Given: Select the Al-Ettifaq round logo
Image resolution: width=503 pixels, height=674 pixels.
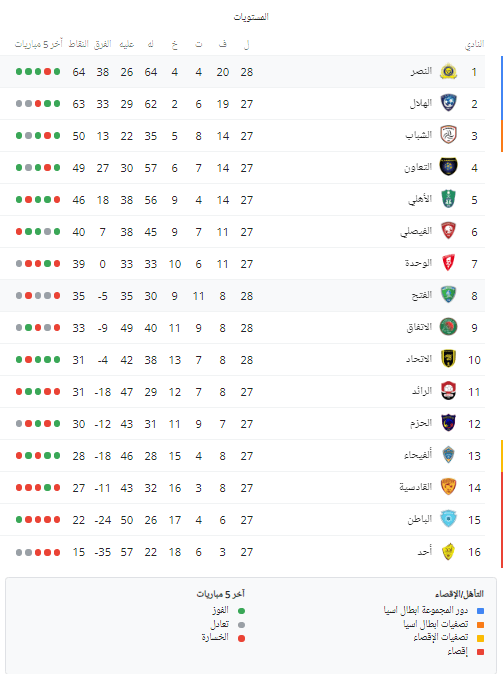Looking at the screenshot, I should pos(448,327).
